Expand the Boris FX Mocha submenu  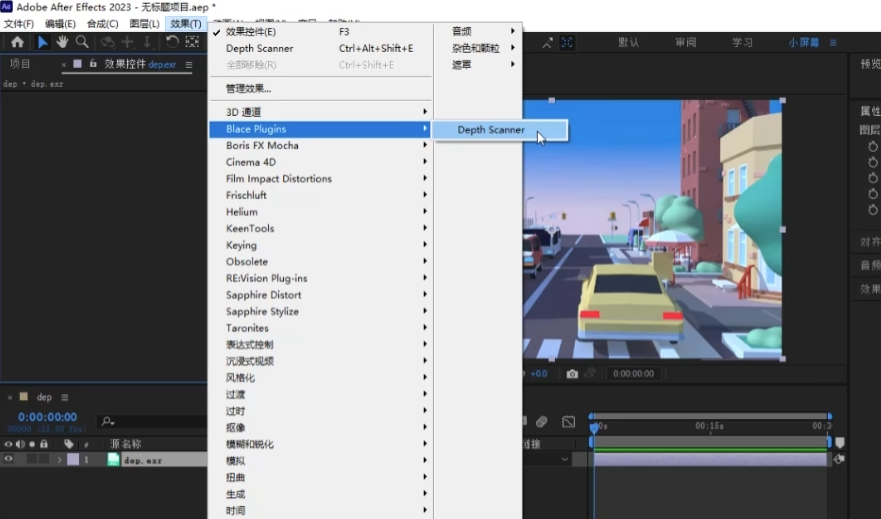click(x=262, y=145)
